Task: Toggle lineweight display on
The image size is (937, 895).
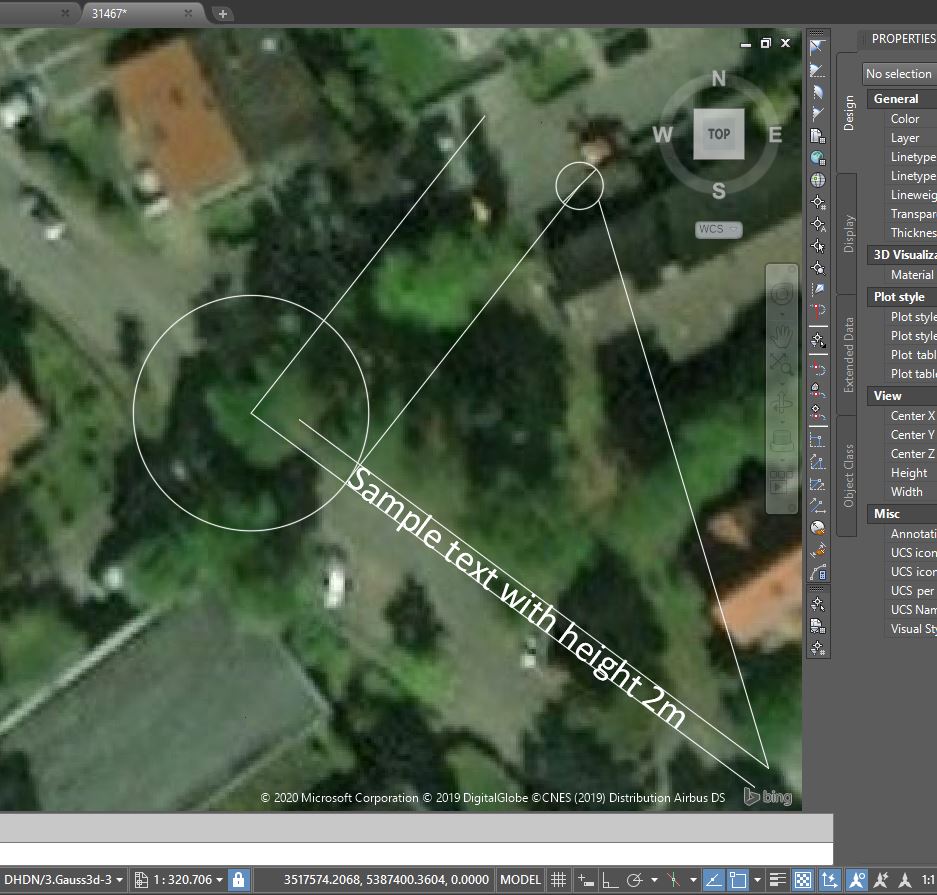Action: coord(777,880)
